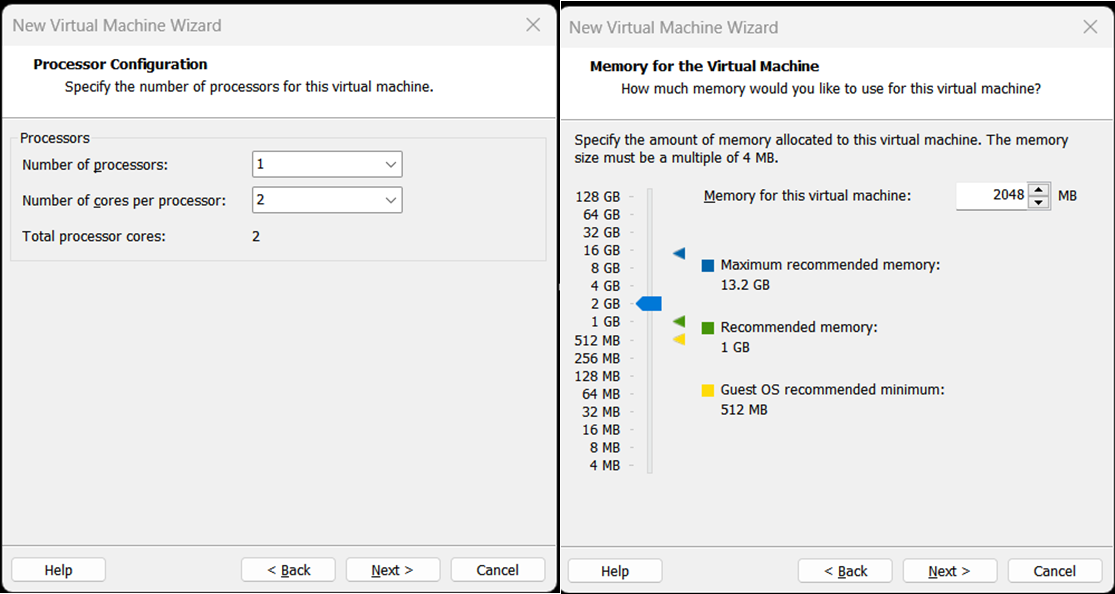The image size is (1115, 594).
Task: Click the 2 GB label on memory scale
Action: (605, 304)
